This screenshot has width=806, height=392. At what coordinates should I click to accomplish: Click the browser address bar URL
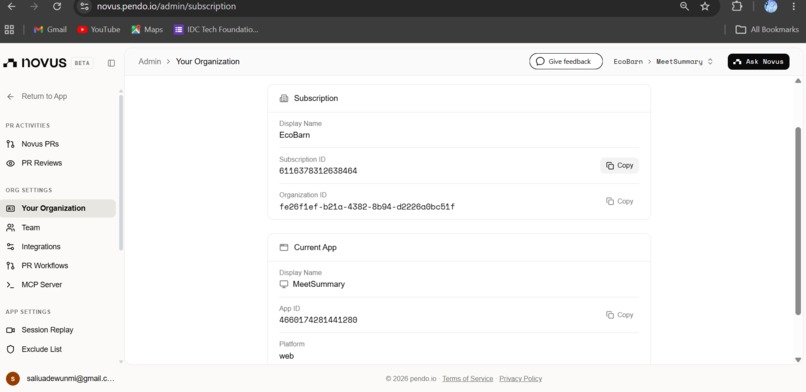[167, 7]
